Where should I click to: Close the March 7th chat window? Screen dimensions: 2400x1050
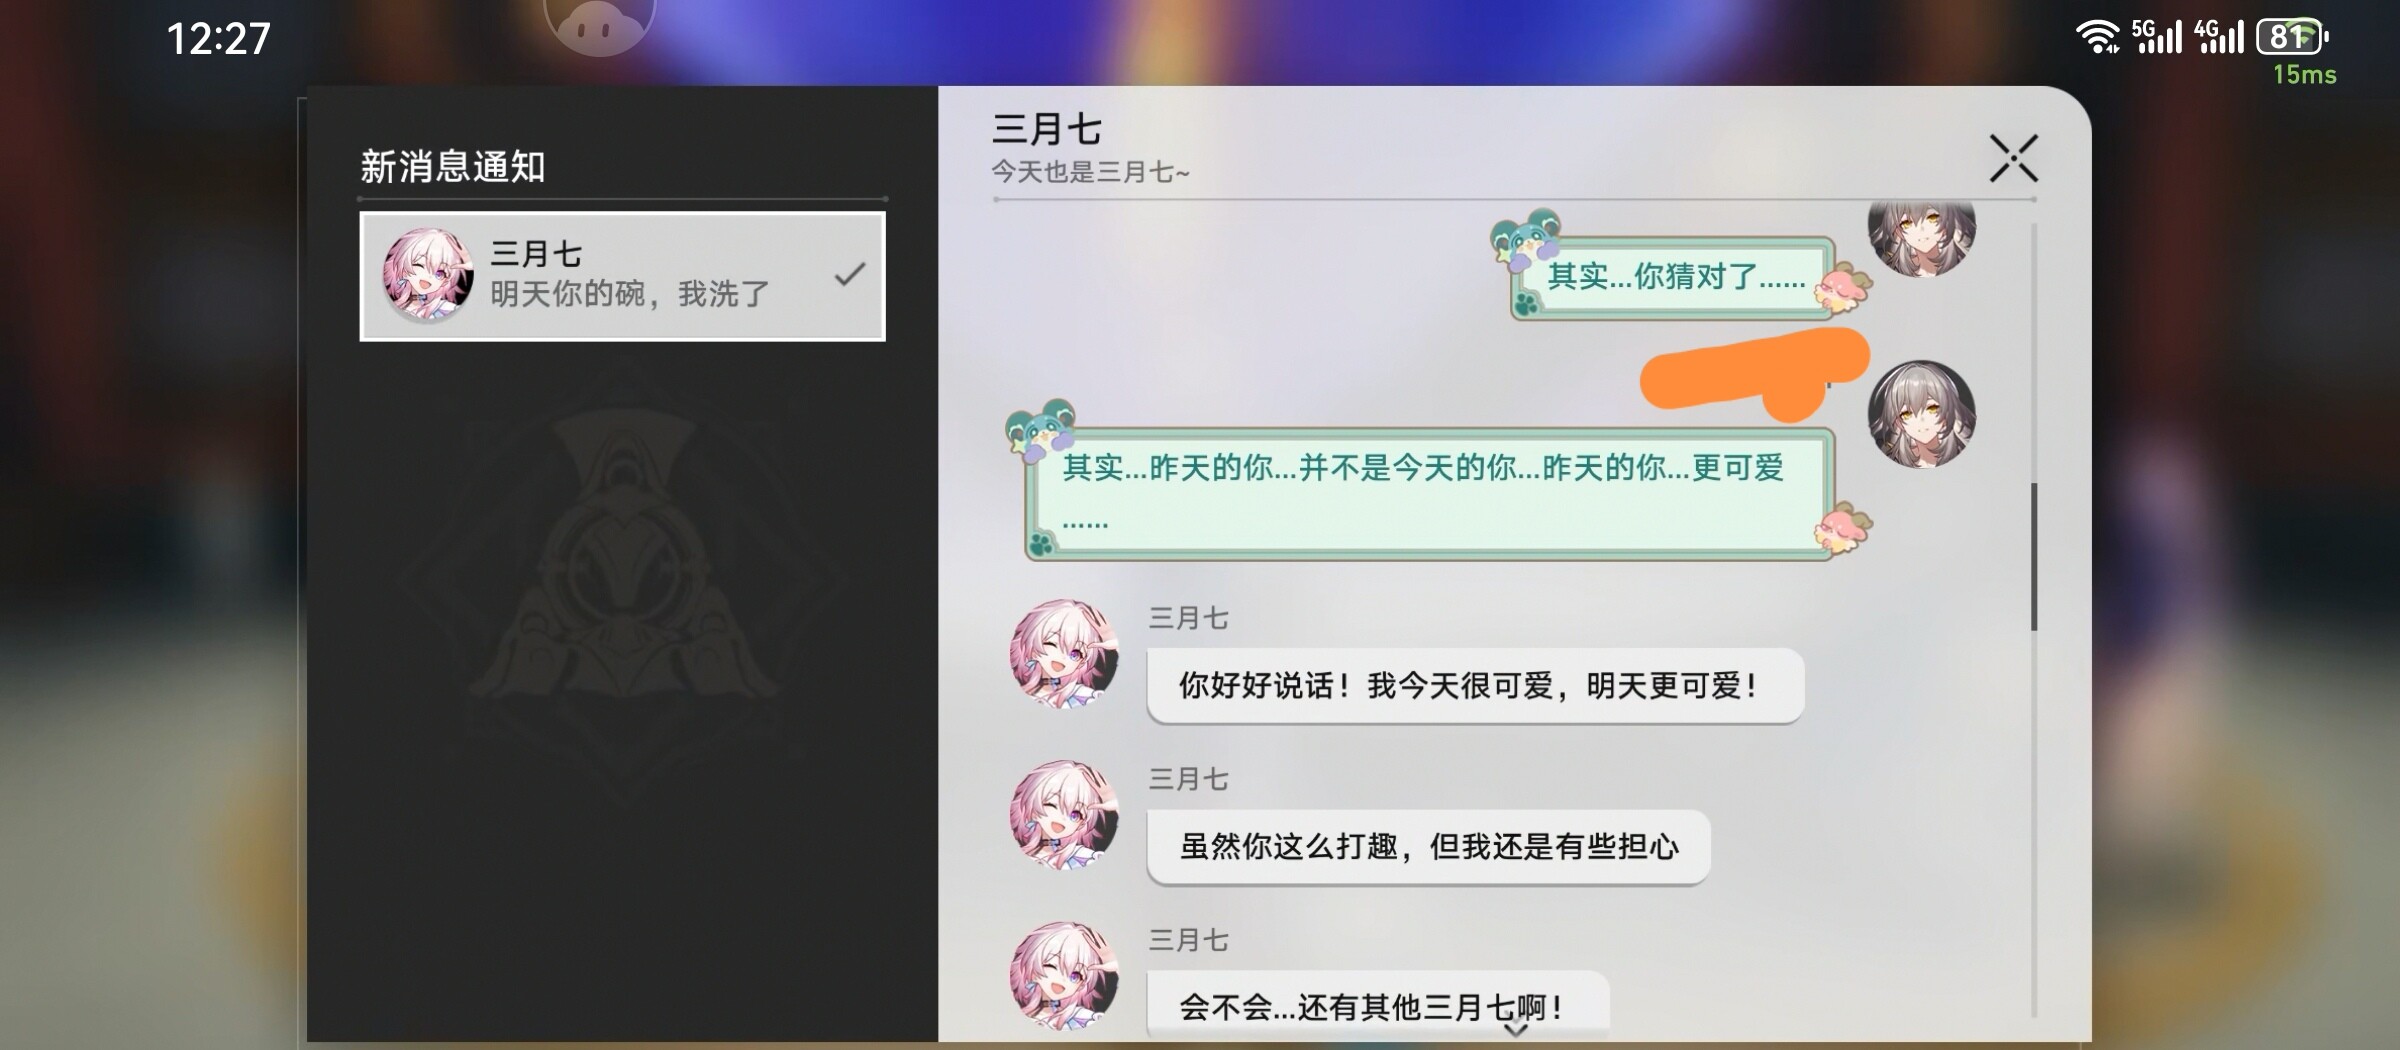click(2013, 158)
